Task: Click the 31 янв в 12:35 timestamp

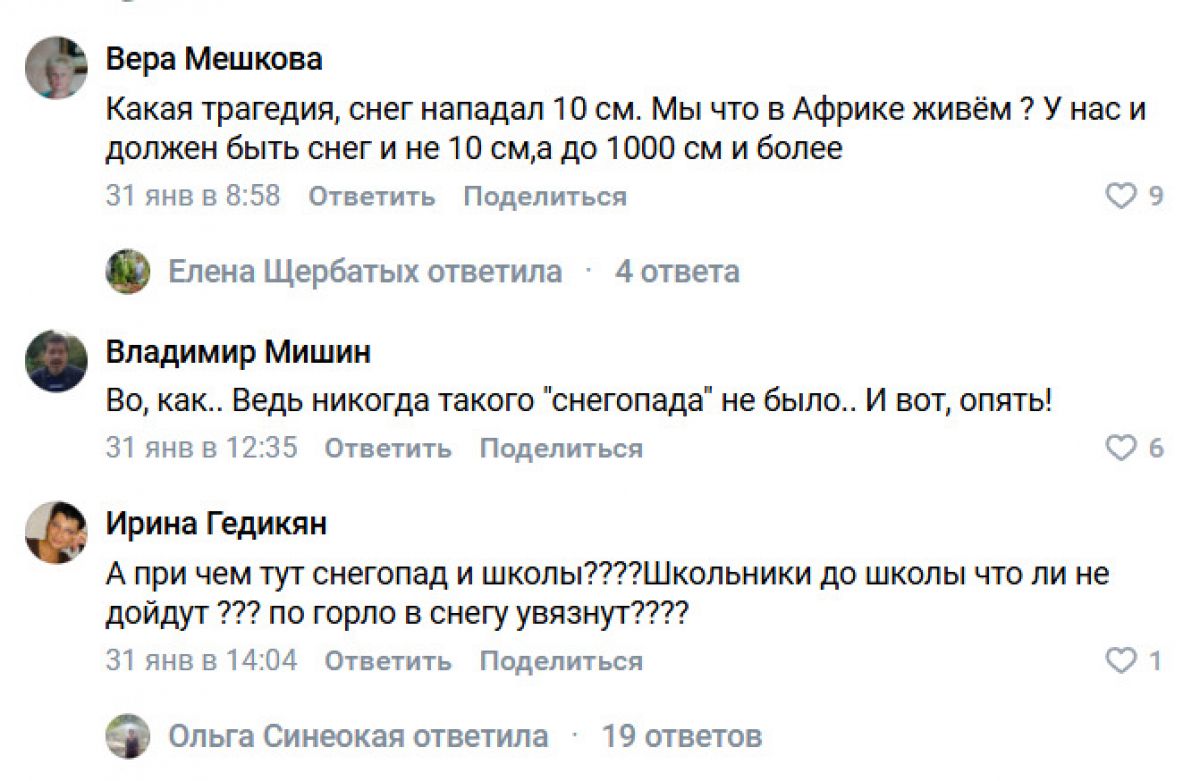Action: pos(202,448)
